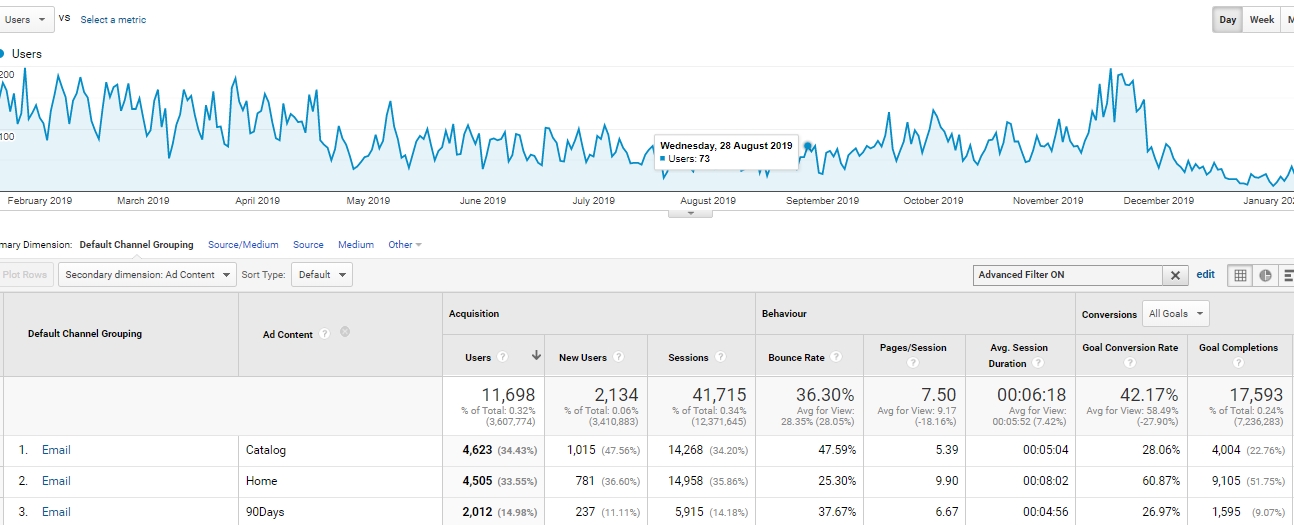Choose Medium as primary dimension

pos(356,244)
